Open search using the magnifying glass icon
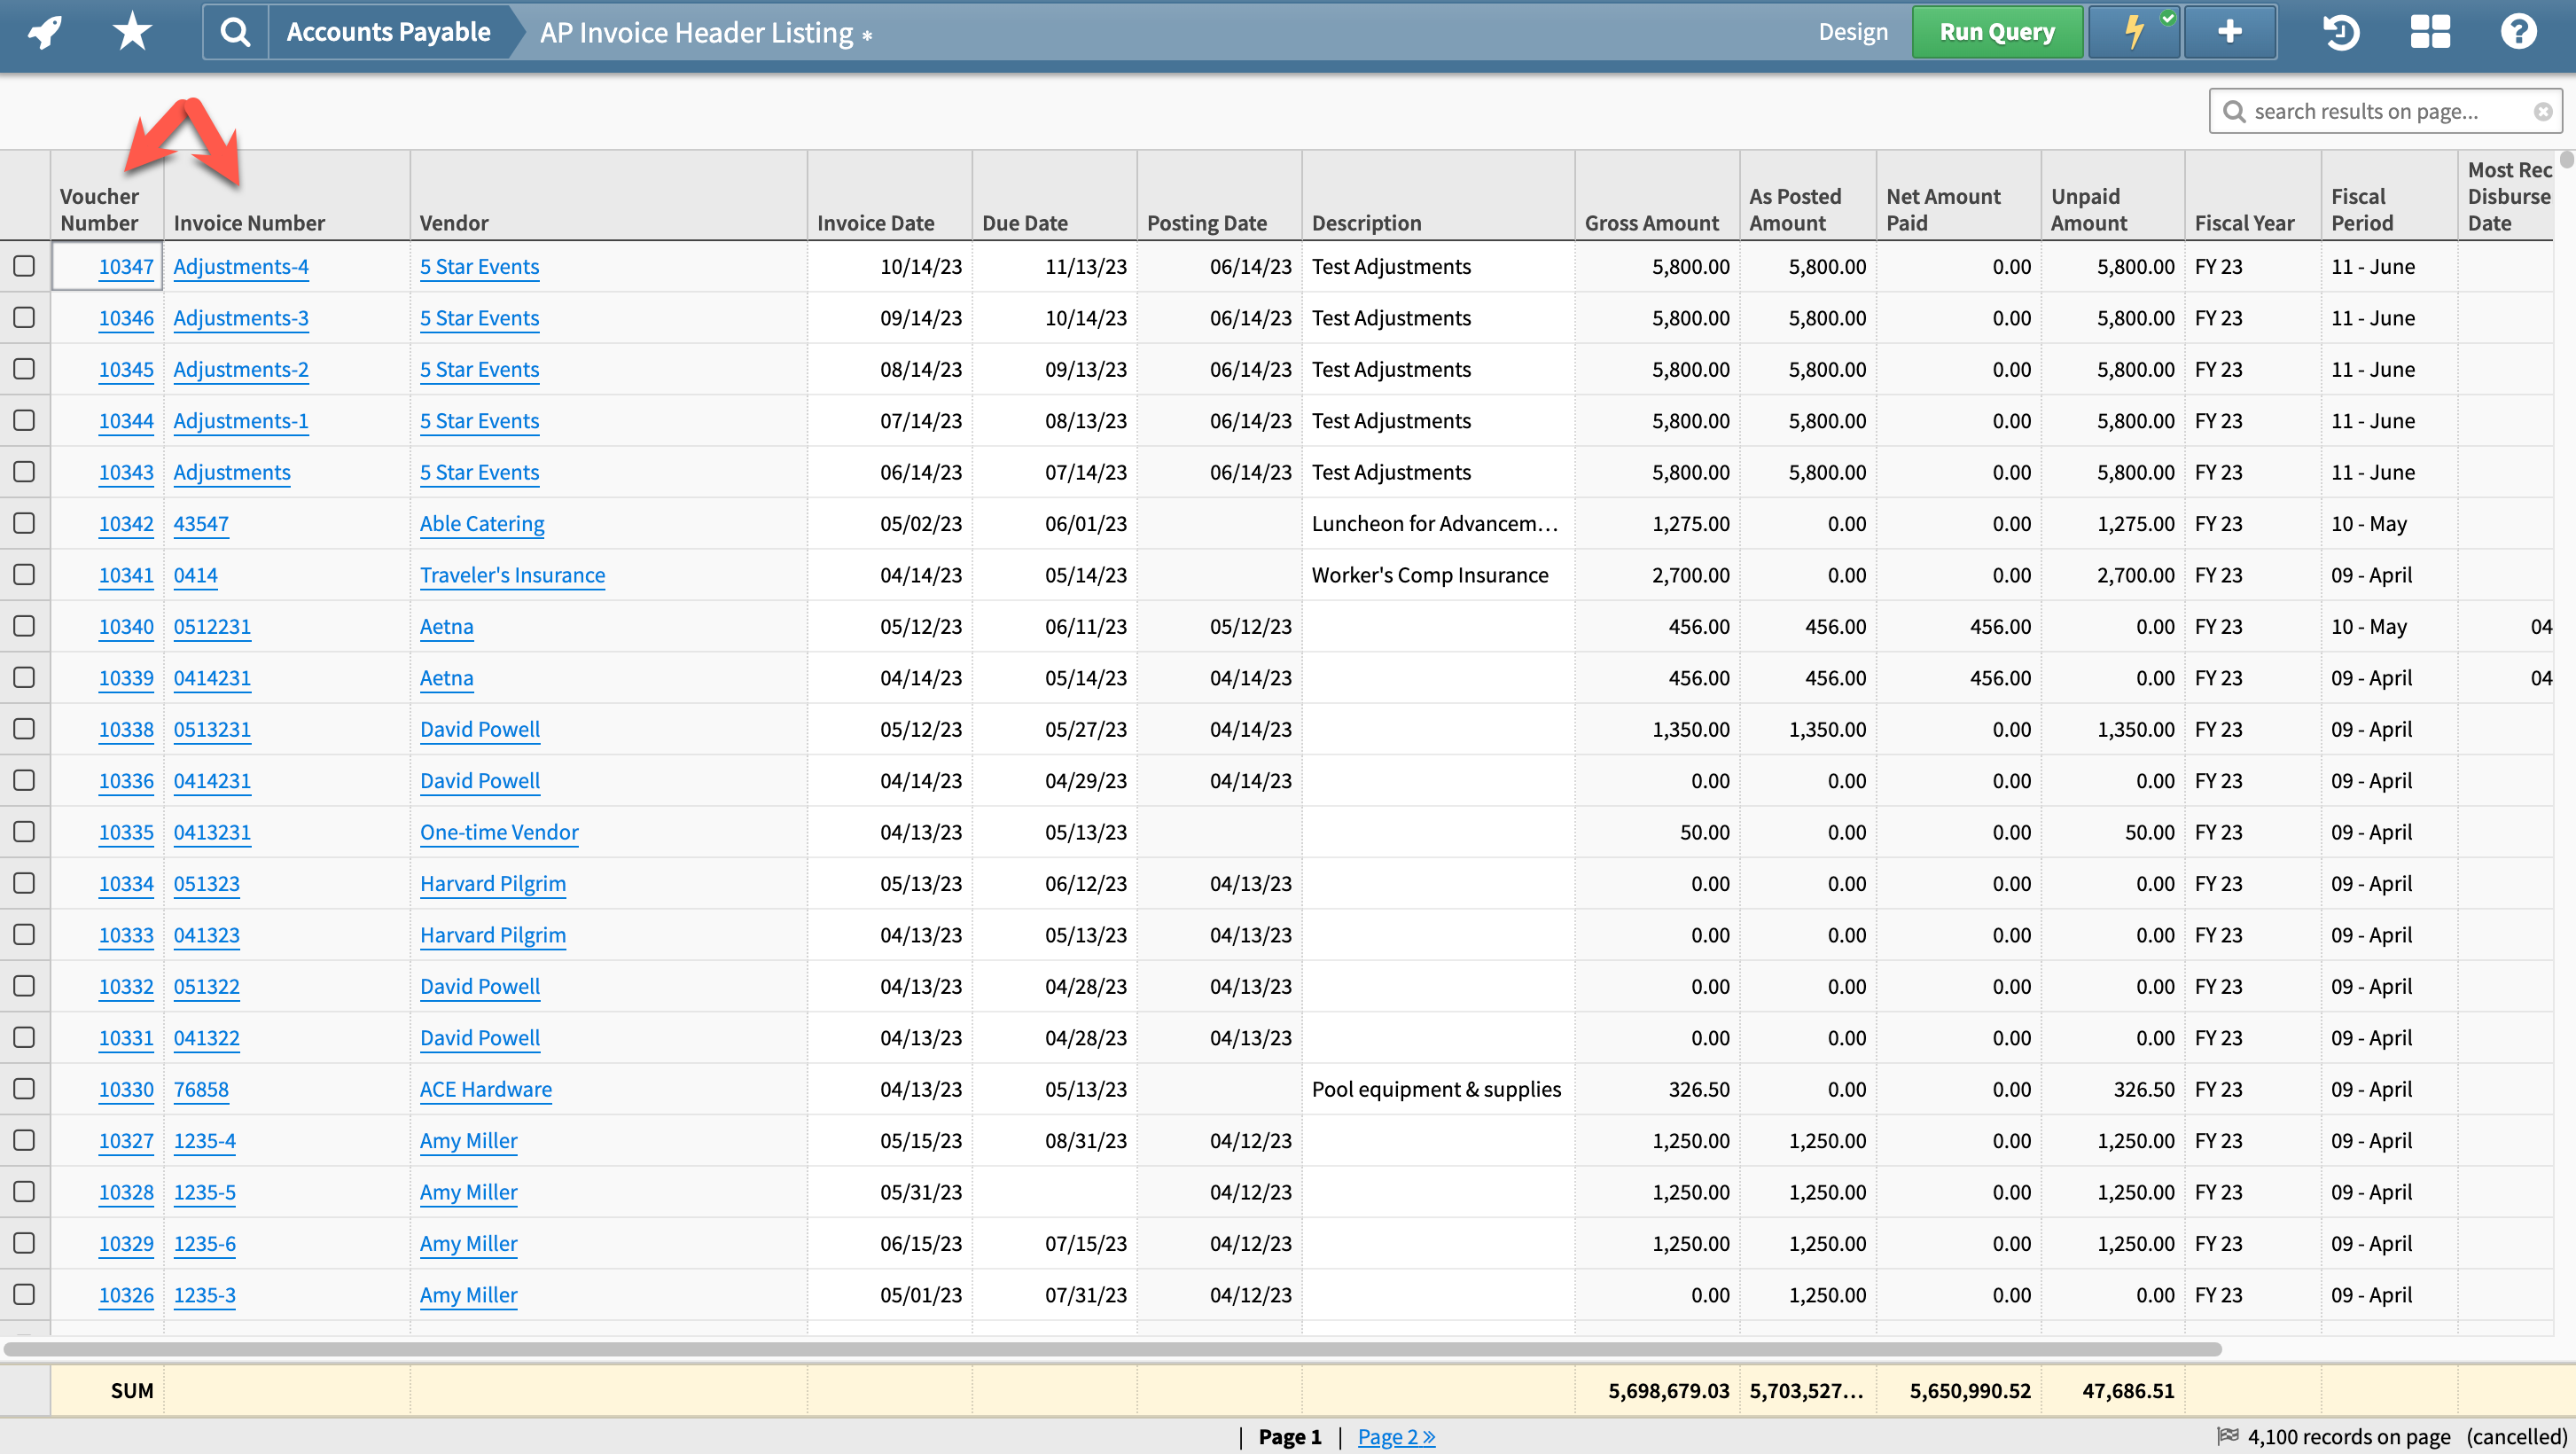 coord(234,31)
